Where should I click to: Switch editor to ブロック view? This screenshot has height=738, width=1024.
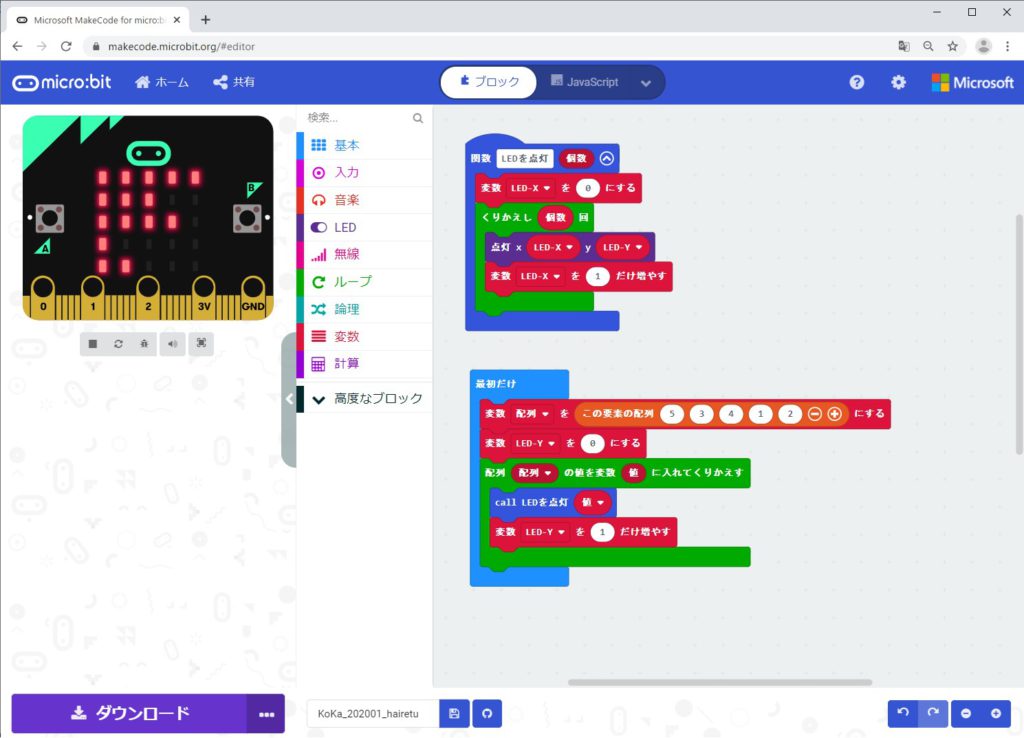click(x=489, y=82)
